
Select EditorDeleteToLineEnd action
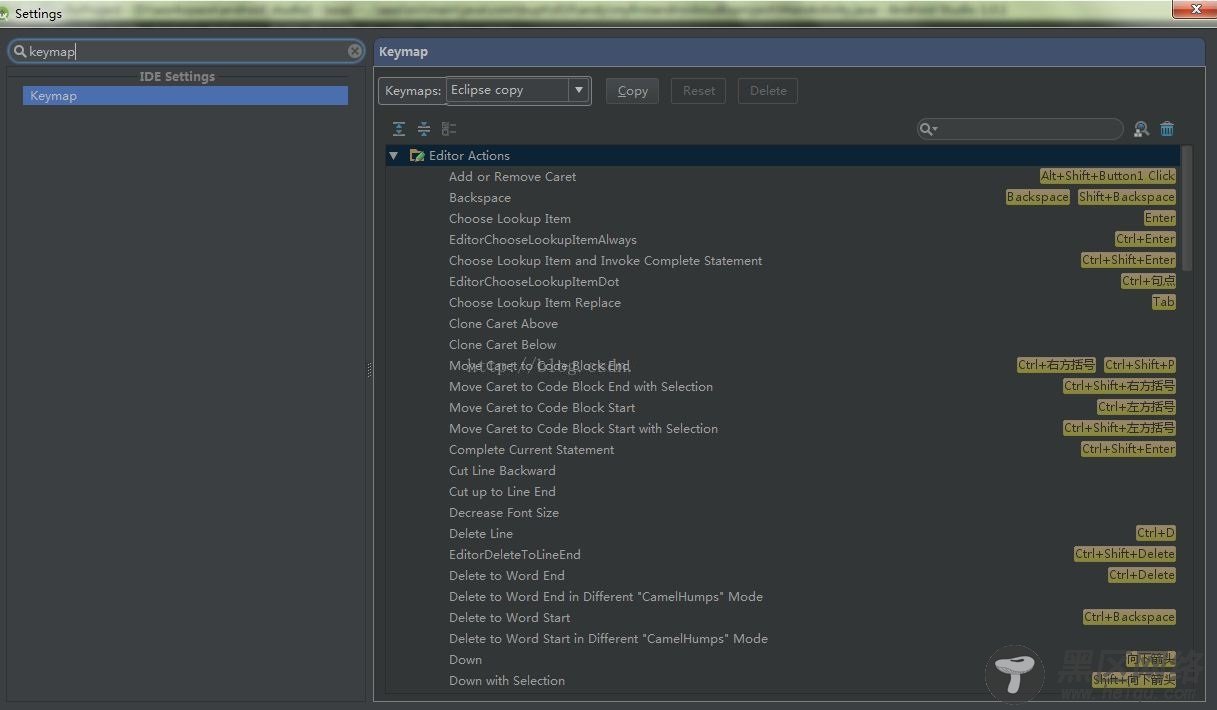click(x=515, y=555)
